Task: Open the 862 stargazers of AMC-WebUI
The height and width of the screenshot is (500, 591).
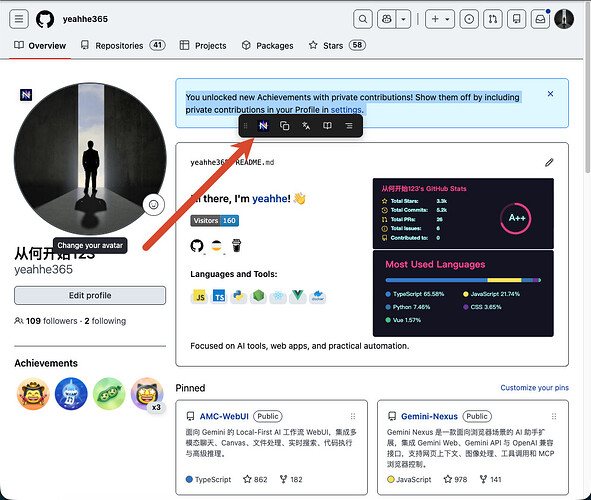Action: point(255,479)
